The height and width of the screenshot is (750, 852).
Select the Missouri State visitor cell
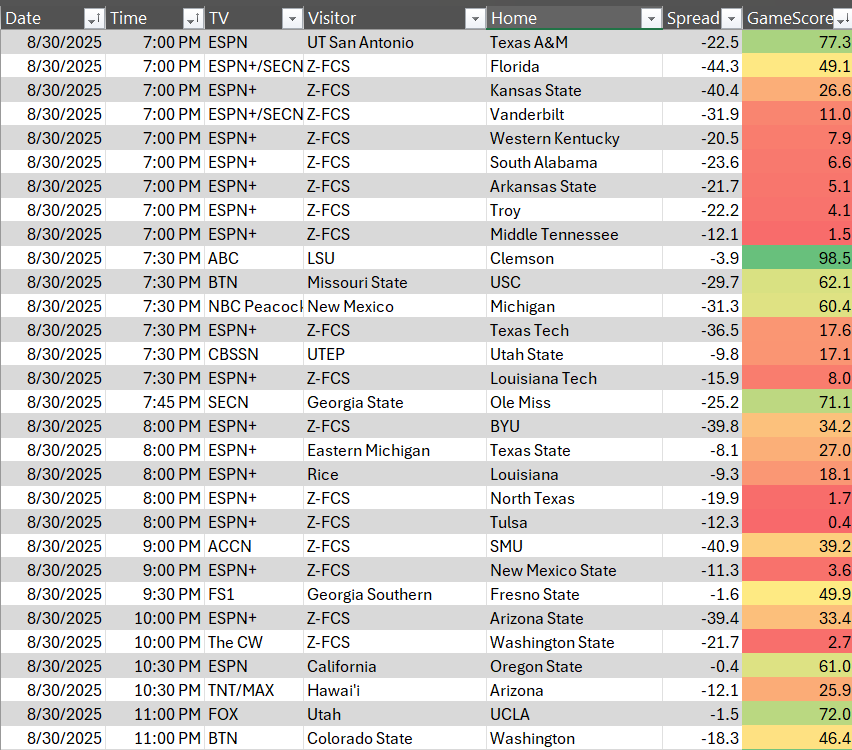[x=395, y=282]
